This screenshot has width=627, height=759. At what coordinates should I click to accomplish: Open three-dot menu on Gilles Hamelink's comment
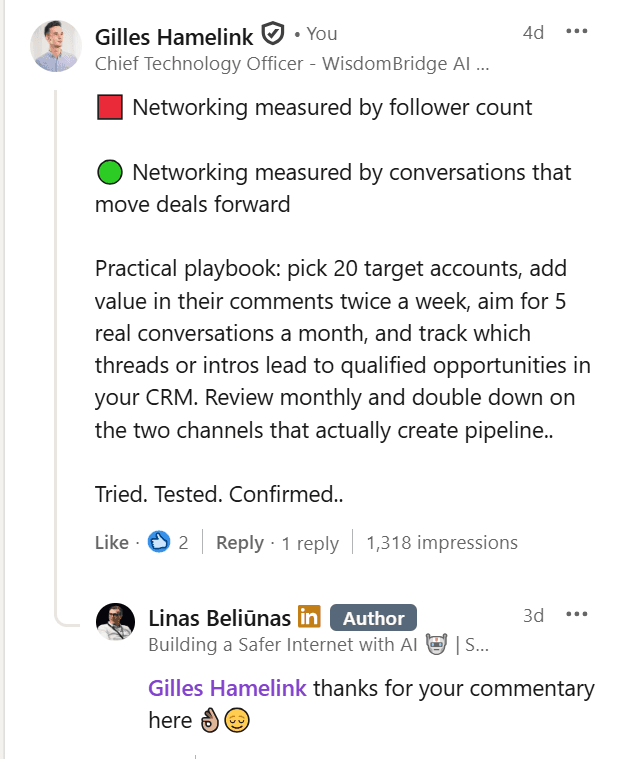(x=577, y=31)
